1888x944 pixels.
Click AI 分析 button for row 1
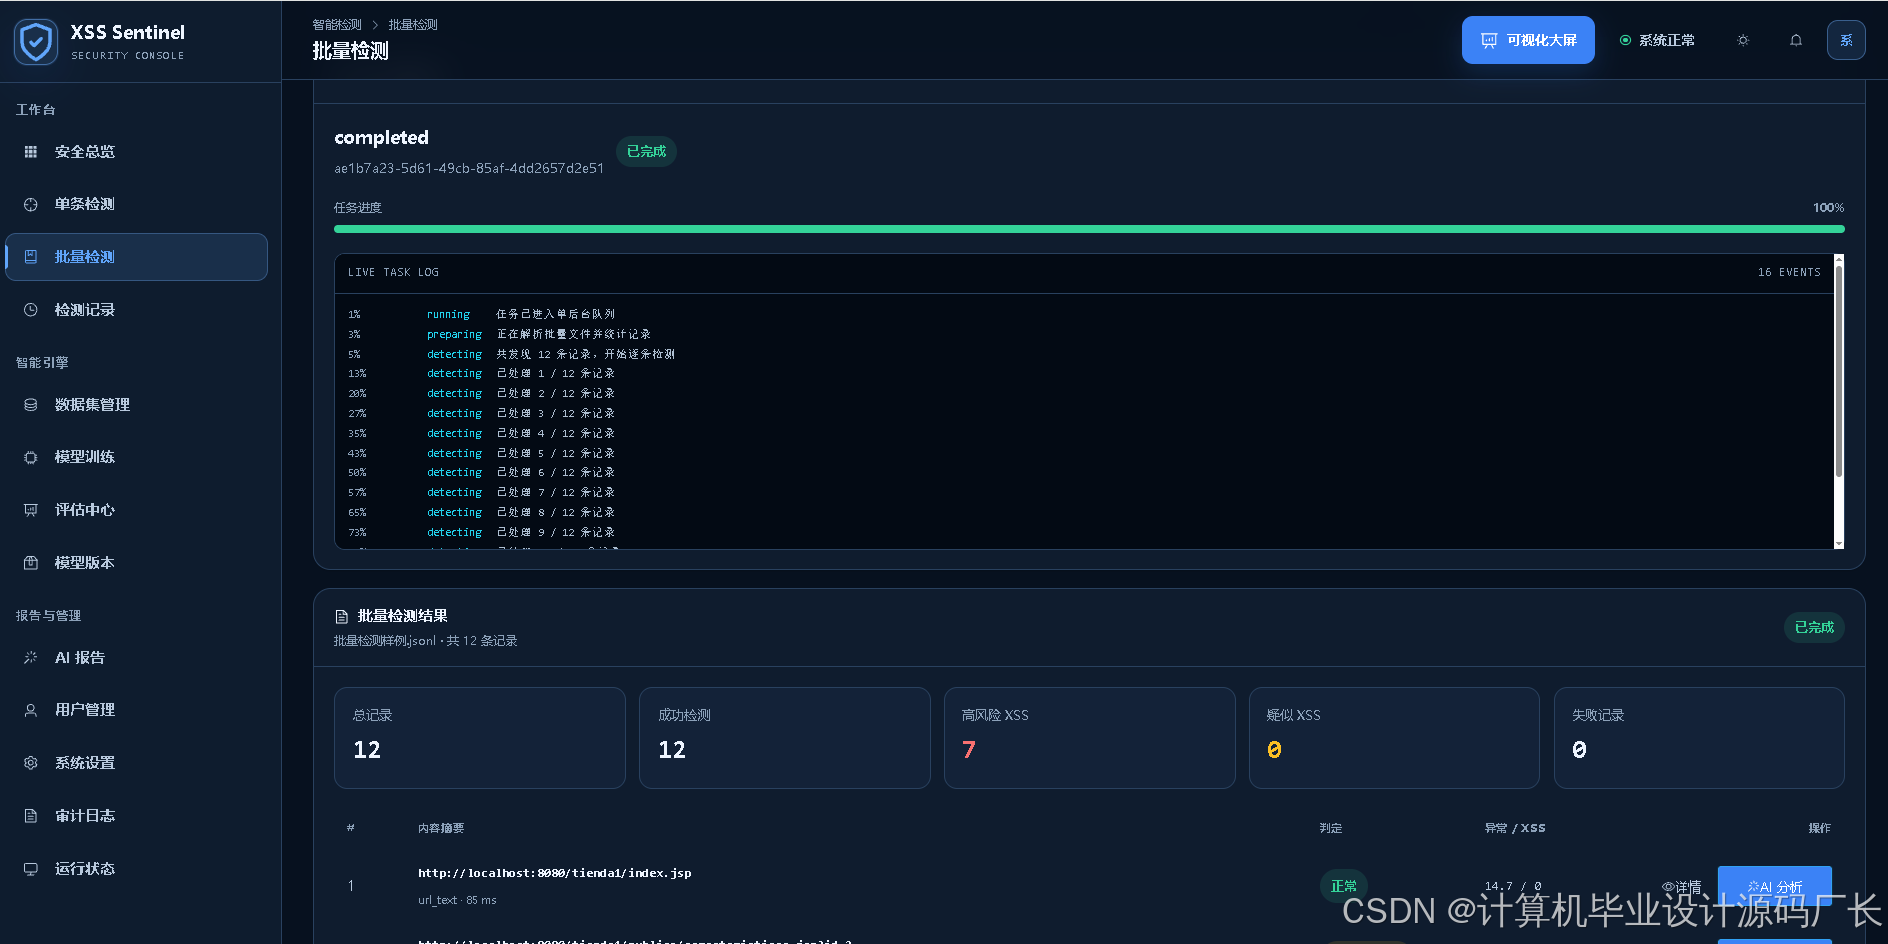coord(1775,887)
